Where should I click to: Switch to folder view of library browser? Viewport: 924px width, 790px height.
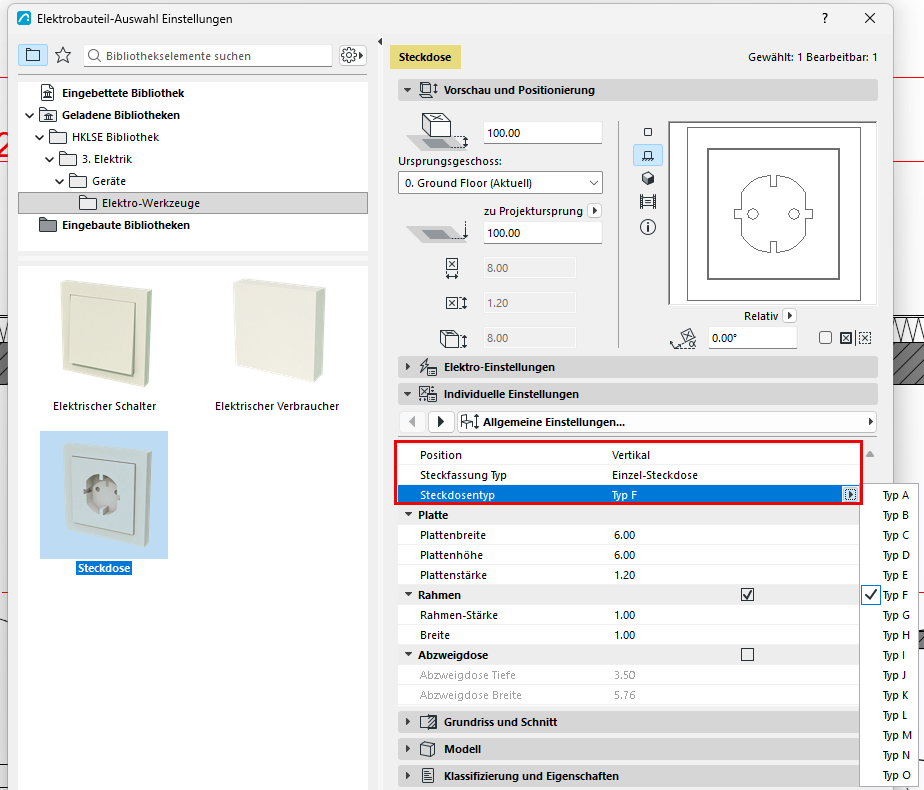pyautogui.click(x=33, y=55)
